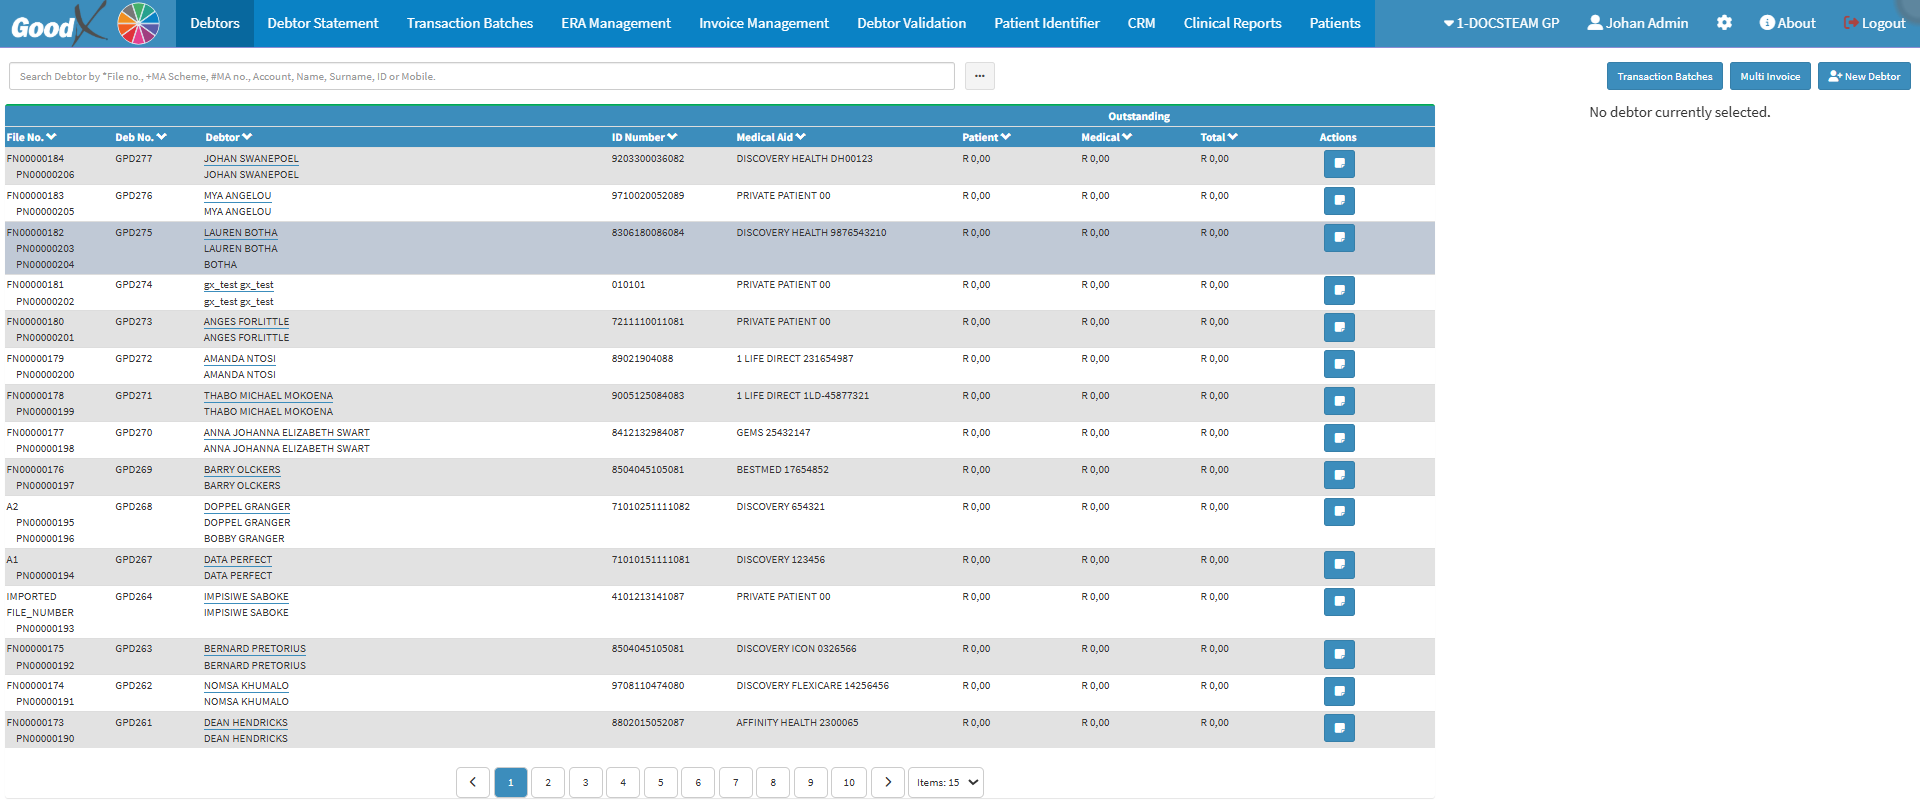Open the ellipsis advanced search button
The height and width of the screenshot is (802, 1920).
click(x=979, y=76)
